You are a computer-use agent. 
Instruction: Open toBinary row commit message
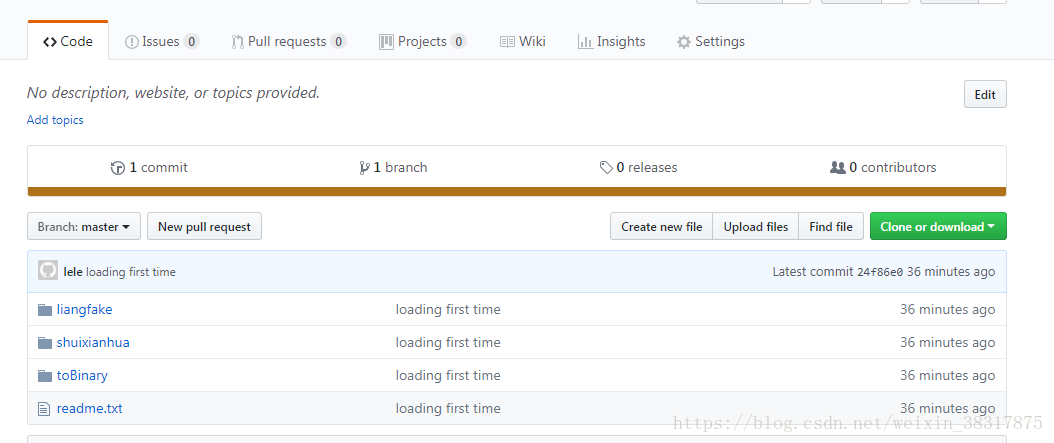coord(448,375)
